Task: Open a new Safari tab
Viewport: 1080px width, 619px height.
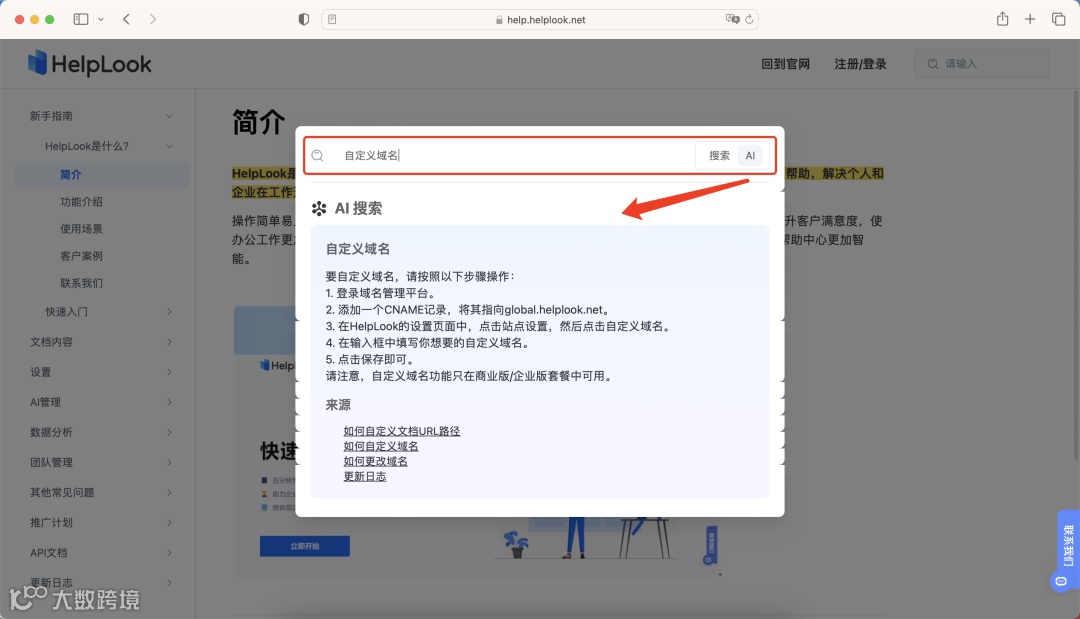Action: pyautogui.click(x=1030, y=19)
